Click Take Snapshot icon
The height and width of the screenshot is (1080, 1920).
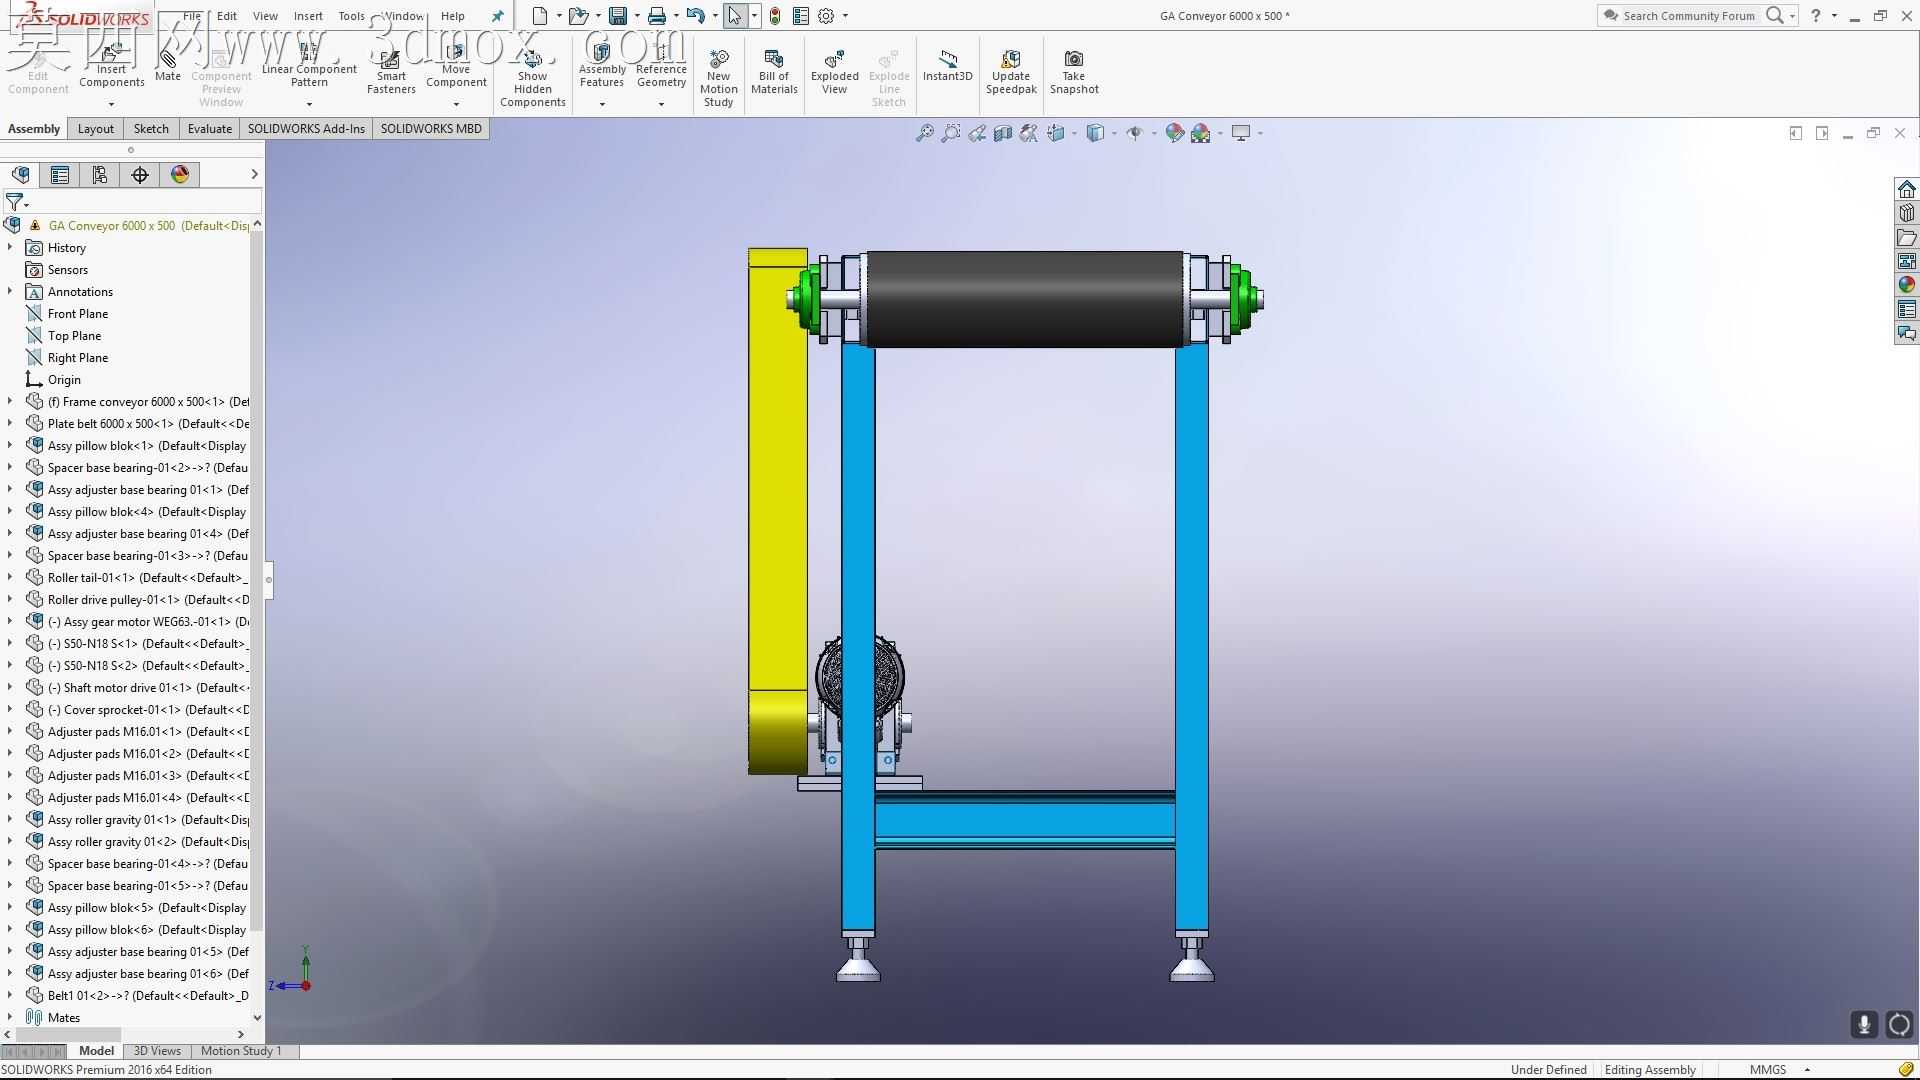coord(1074,70)
